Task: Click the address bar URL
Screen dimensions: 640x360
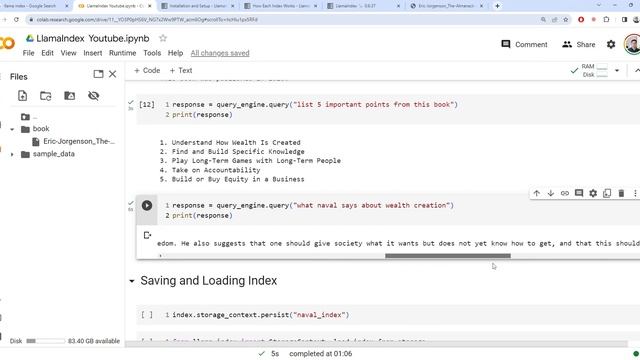Action: 147,20
